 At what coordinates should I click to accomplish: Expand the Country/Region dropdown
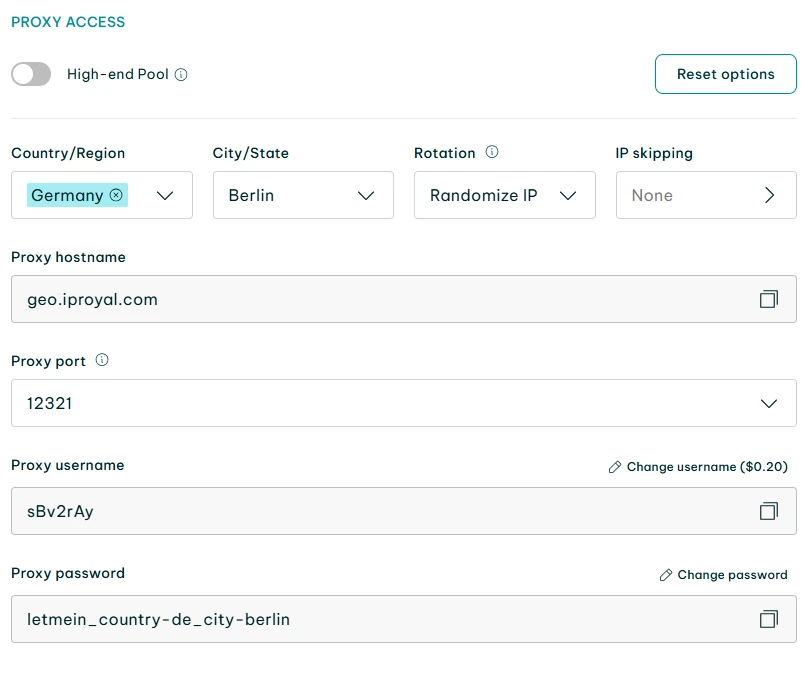point(166,195)
